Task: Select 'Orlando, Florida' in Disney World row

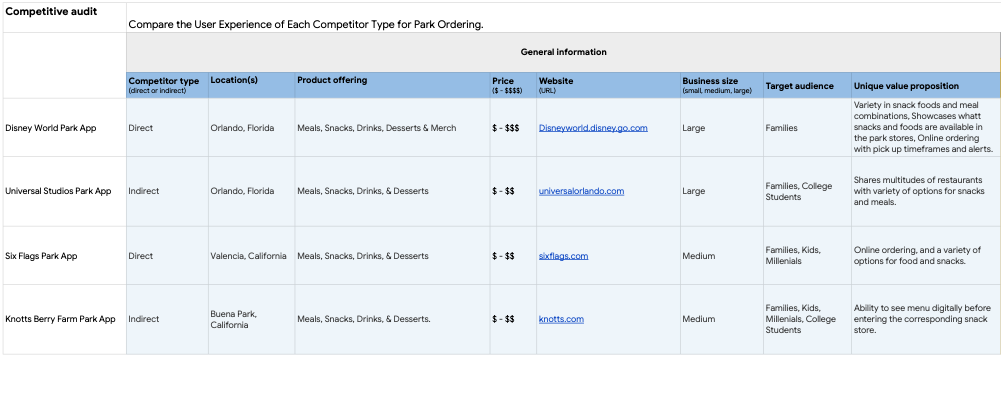Action: 252,128
